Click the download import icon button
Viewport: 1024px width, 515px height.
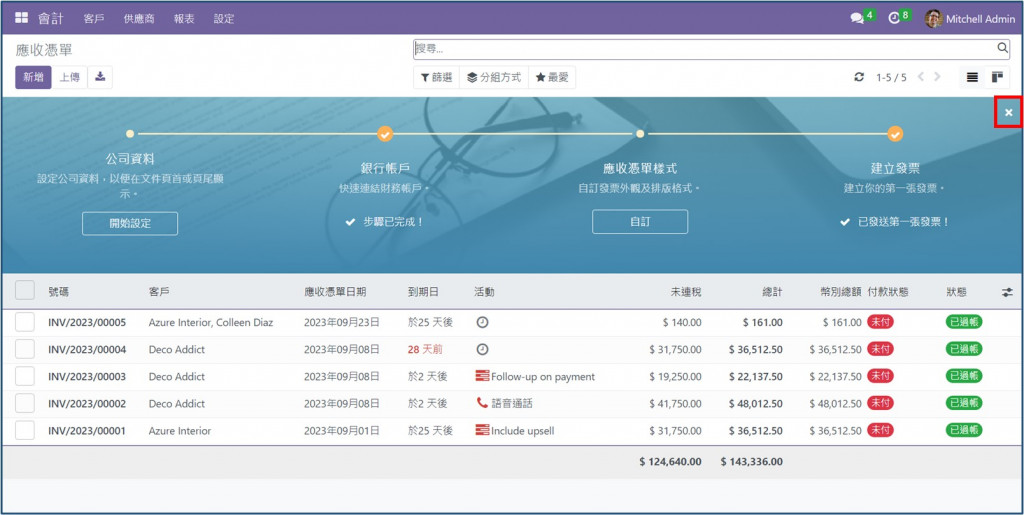tap(100, 77)
